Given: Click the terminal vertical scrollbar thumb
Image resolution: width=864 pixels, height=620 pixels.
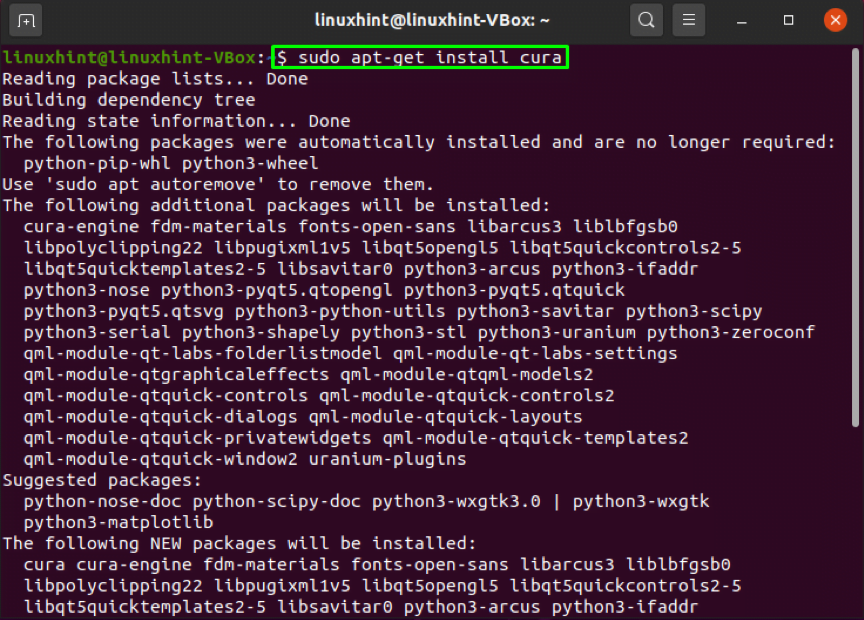Looking at the screenshot, I should click(x=855, y=237).
